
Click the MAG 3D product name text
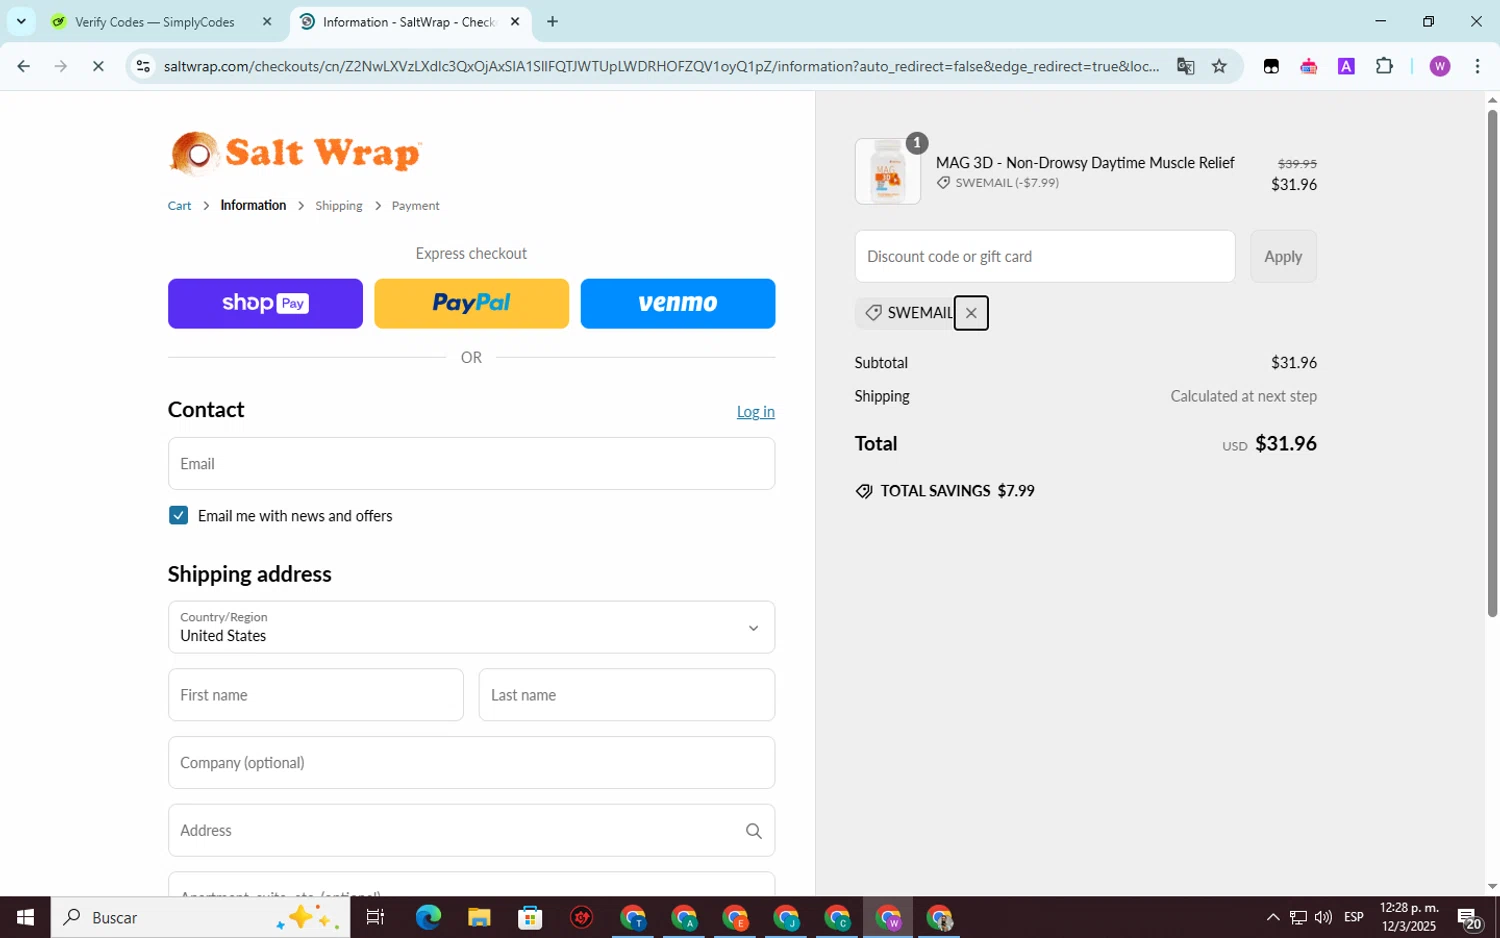1085,162
